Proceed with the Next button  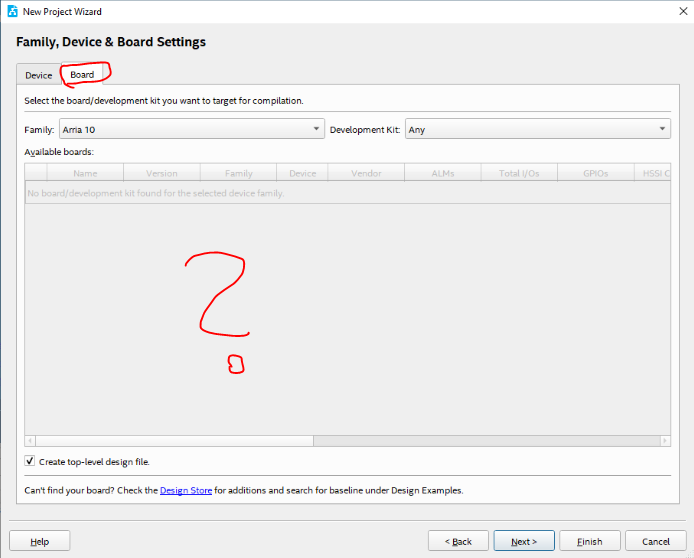[524, 541]
